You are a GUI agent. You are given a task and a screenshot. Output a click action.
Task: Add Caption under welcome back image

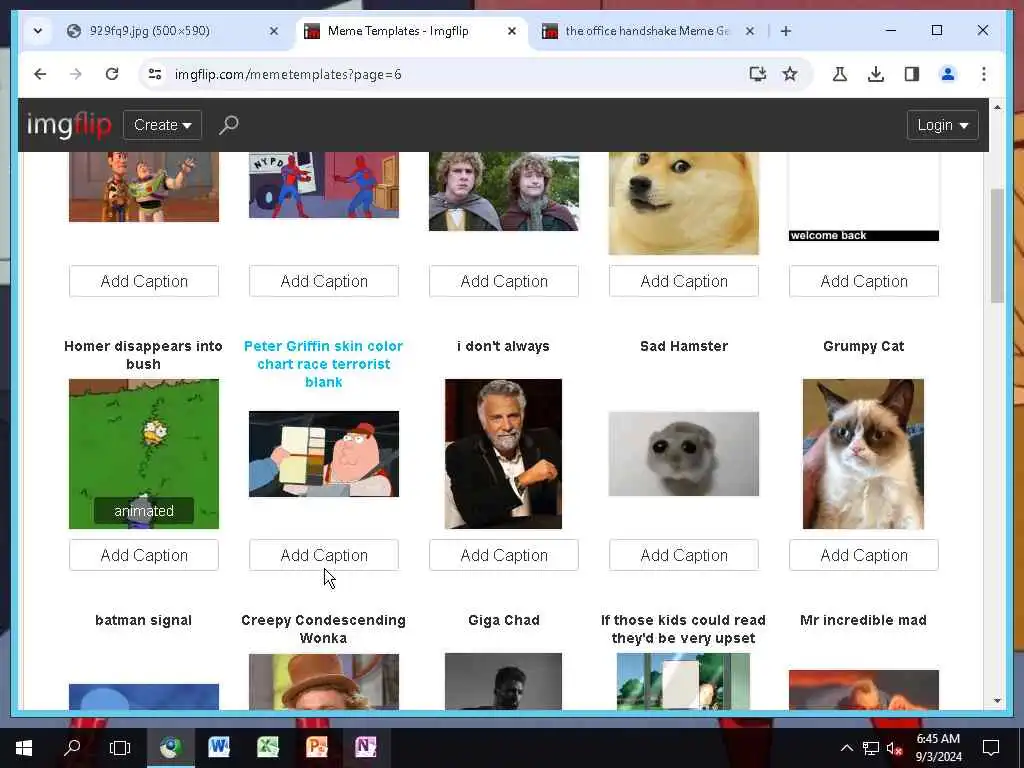pos(864,281)
